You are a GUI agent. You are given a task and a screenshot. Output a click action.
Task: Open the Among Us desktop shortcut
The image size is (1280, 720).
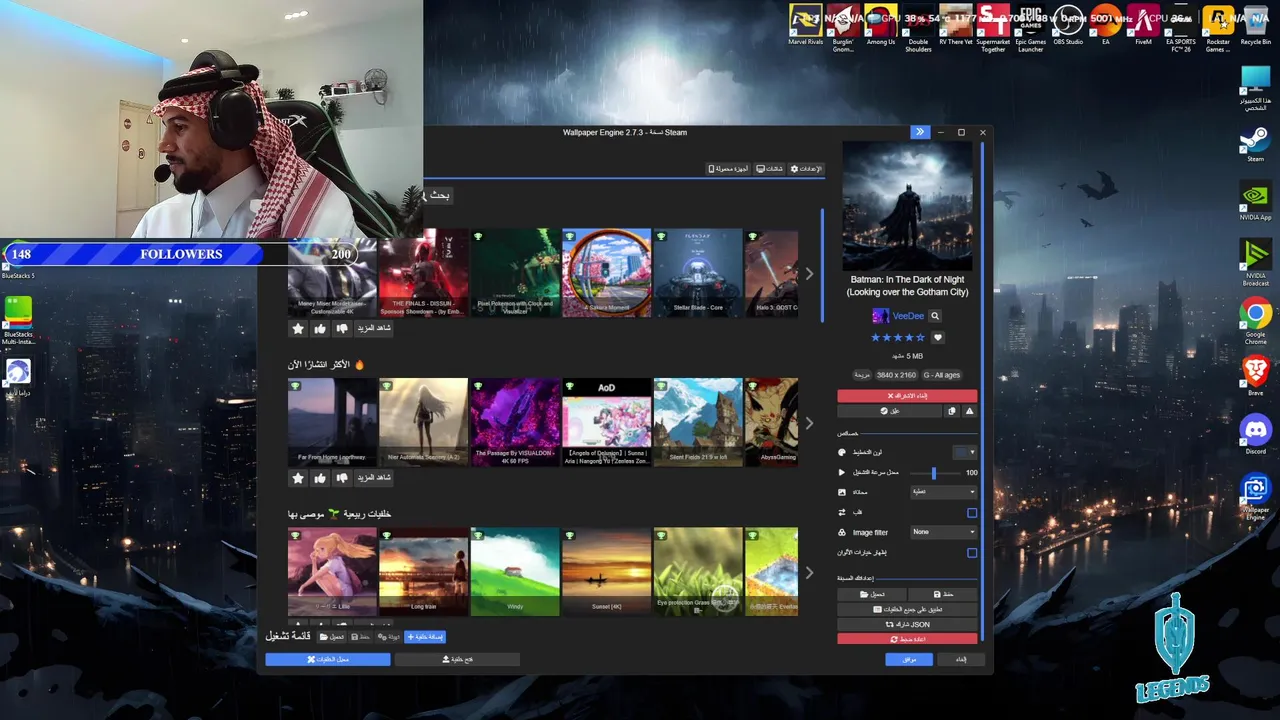(x=880, y=26)
